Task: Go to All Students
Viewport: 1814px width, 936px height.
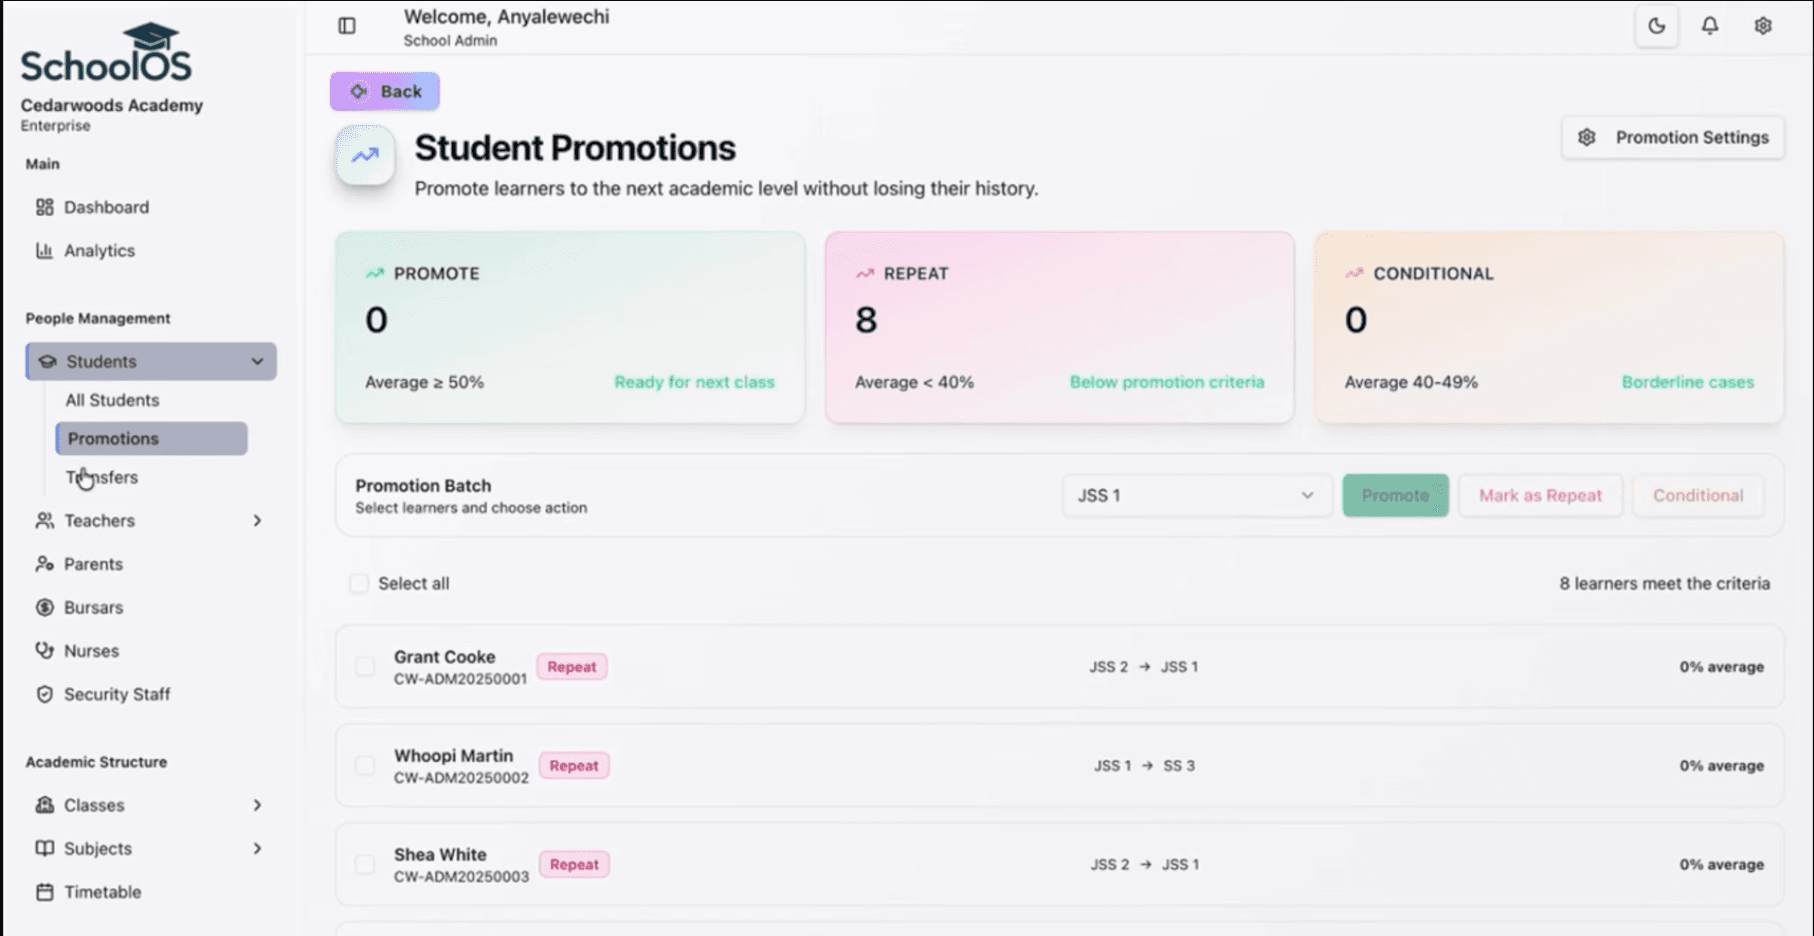Action: (x=111, y=399)
